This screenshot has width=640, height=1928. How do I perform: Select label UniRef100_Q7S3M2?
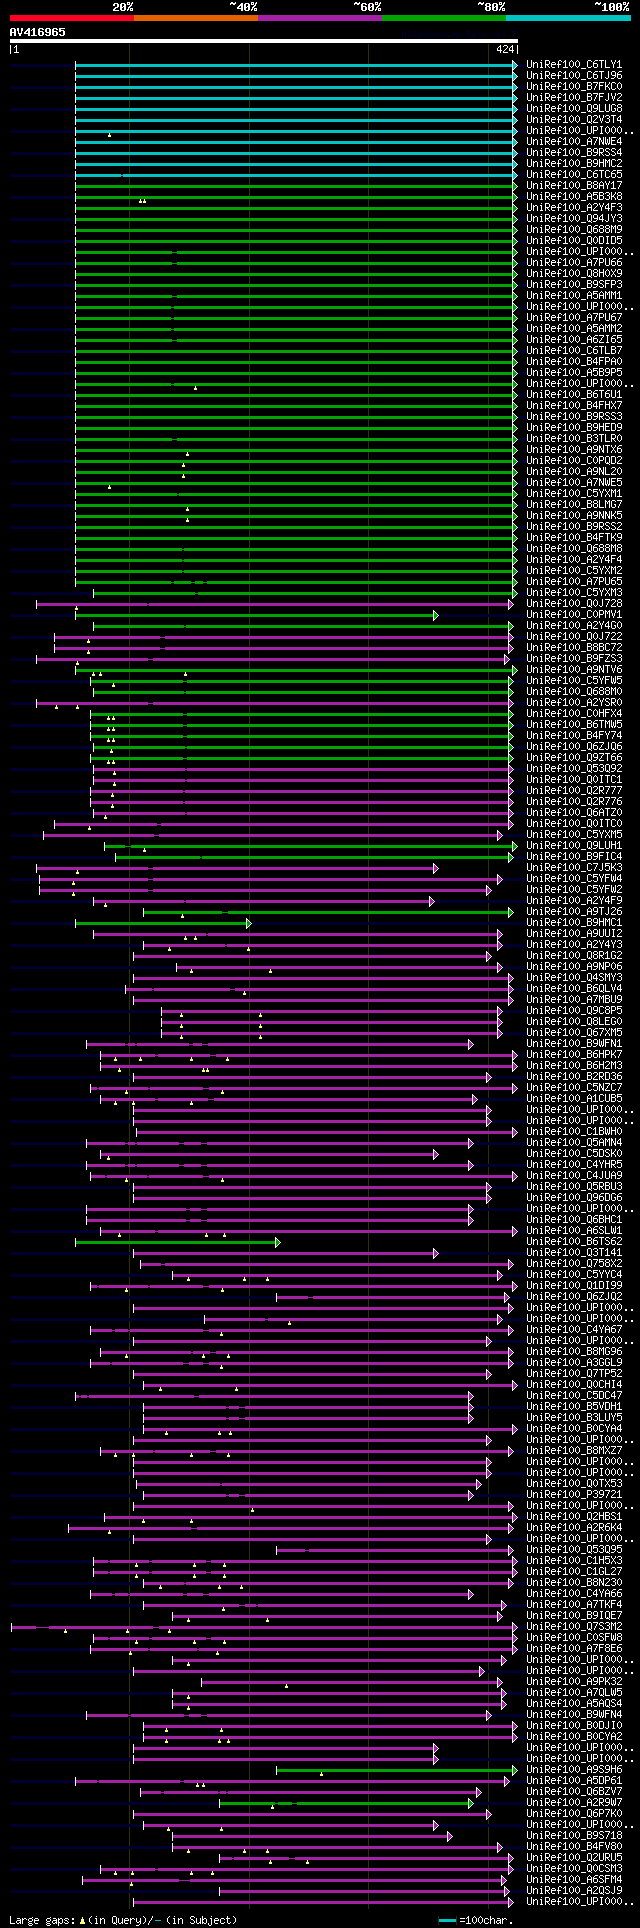574,1626
